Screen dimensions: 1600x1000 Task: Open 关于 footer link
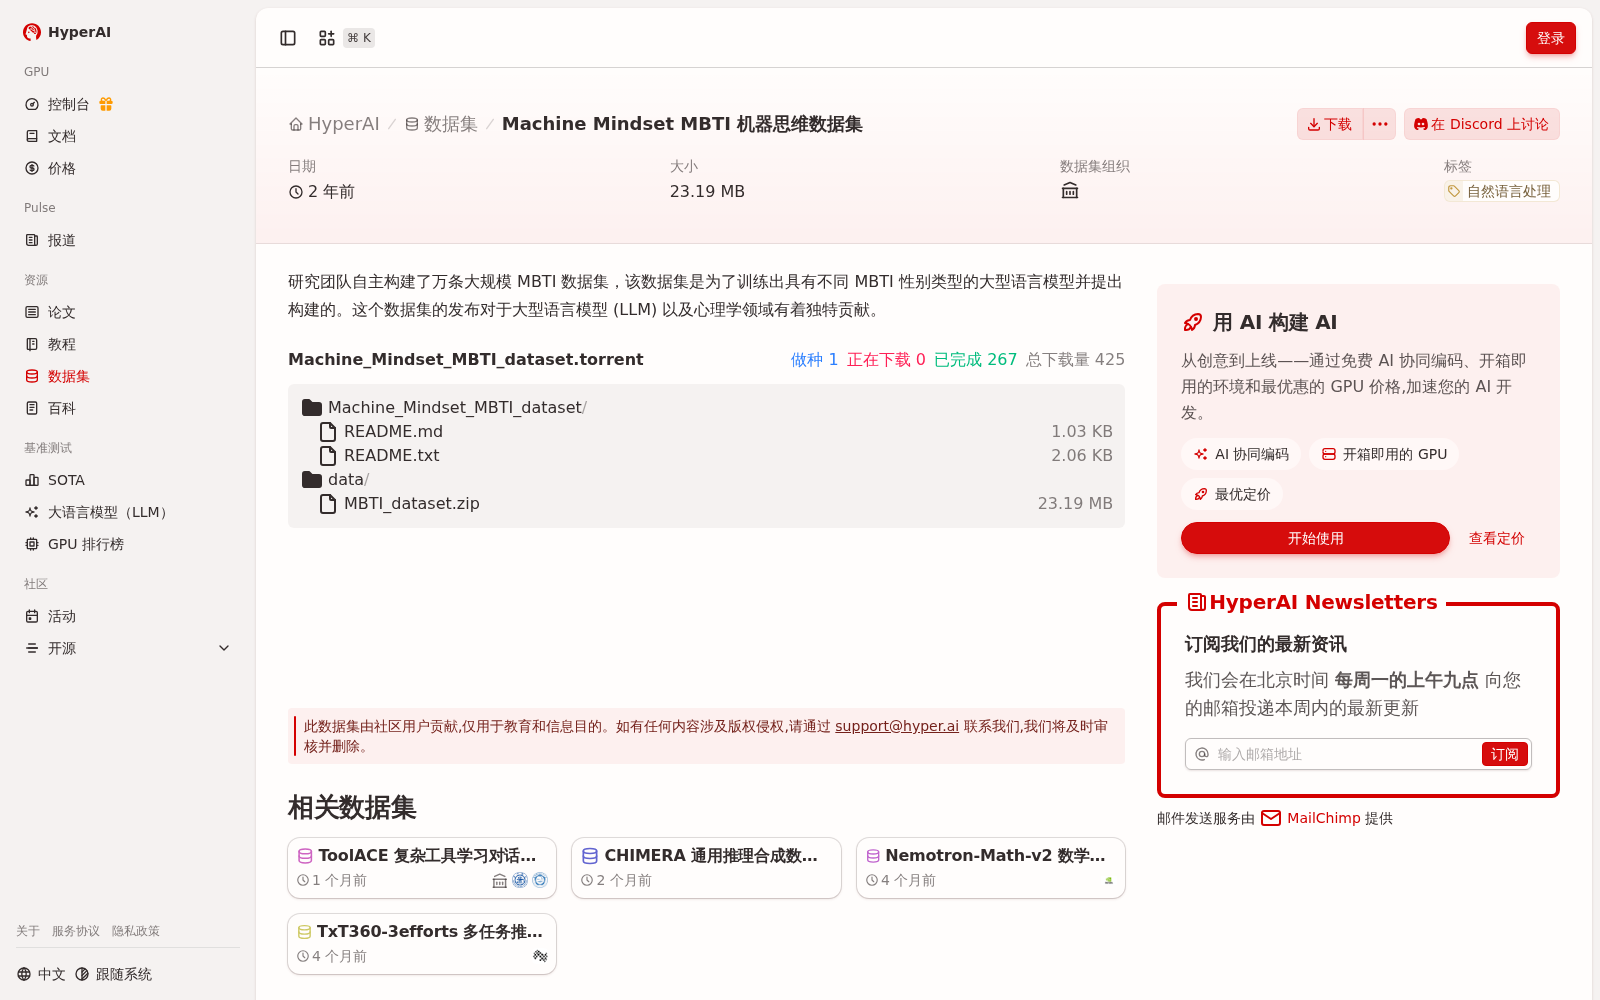pyautogui.click(x=28, y=931)
